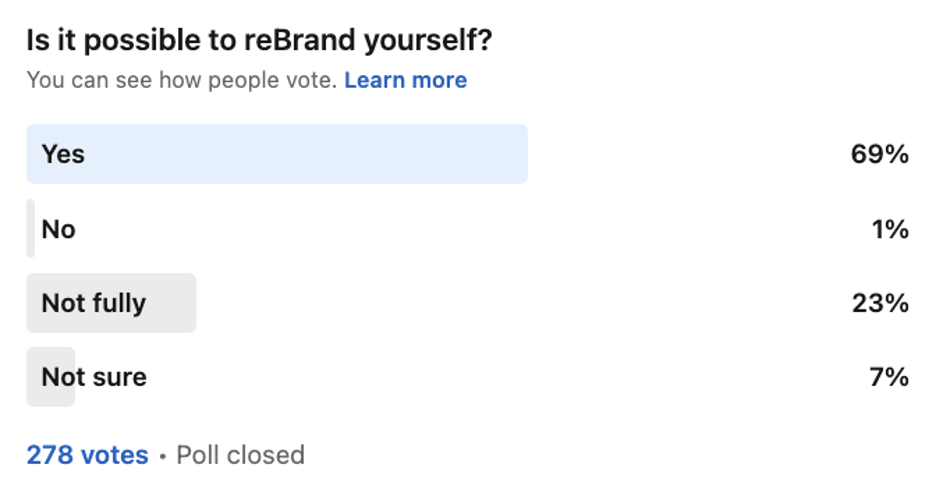Click the 23% result for Not fully
Screen dimensions: 936x482
pyautogui.click(x=880, y=303)
